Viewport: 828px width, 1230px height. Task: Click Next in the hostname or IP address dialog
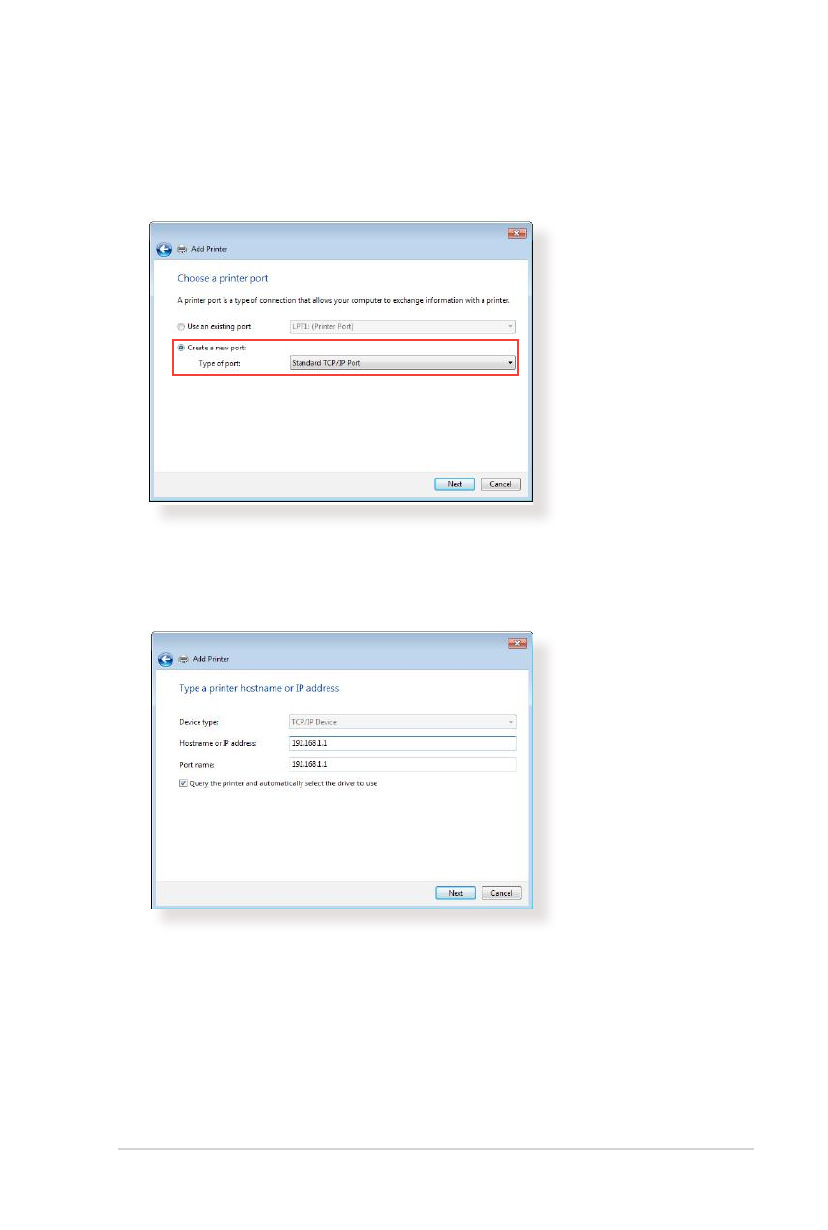coord(455,893)
